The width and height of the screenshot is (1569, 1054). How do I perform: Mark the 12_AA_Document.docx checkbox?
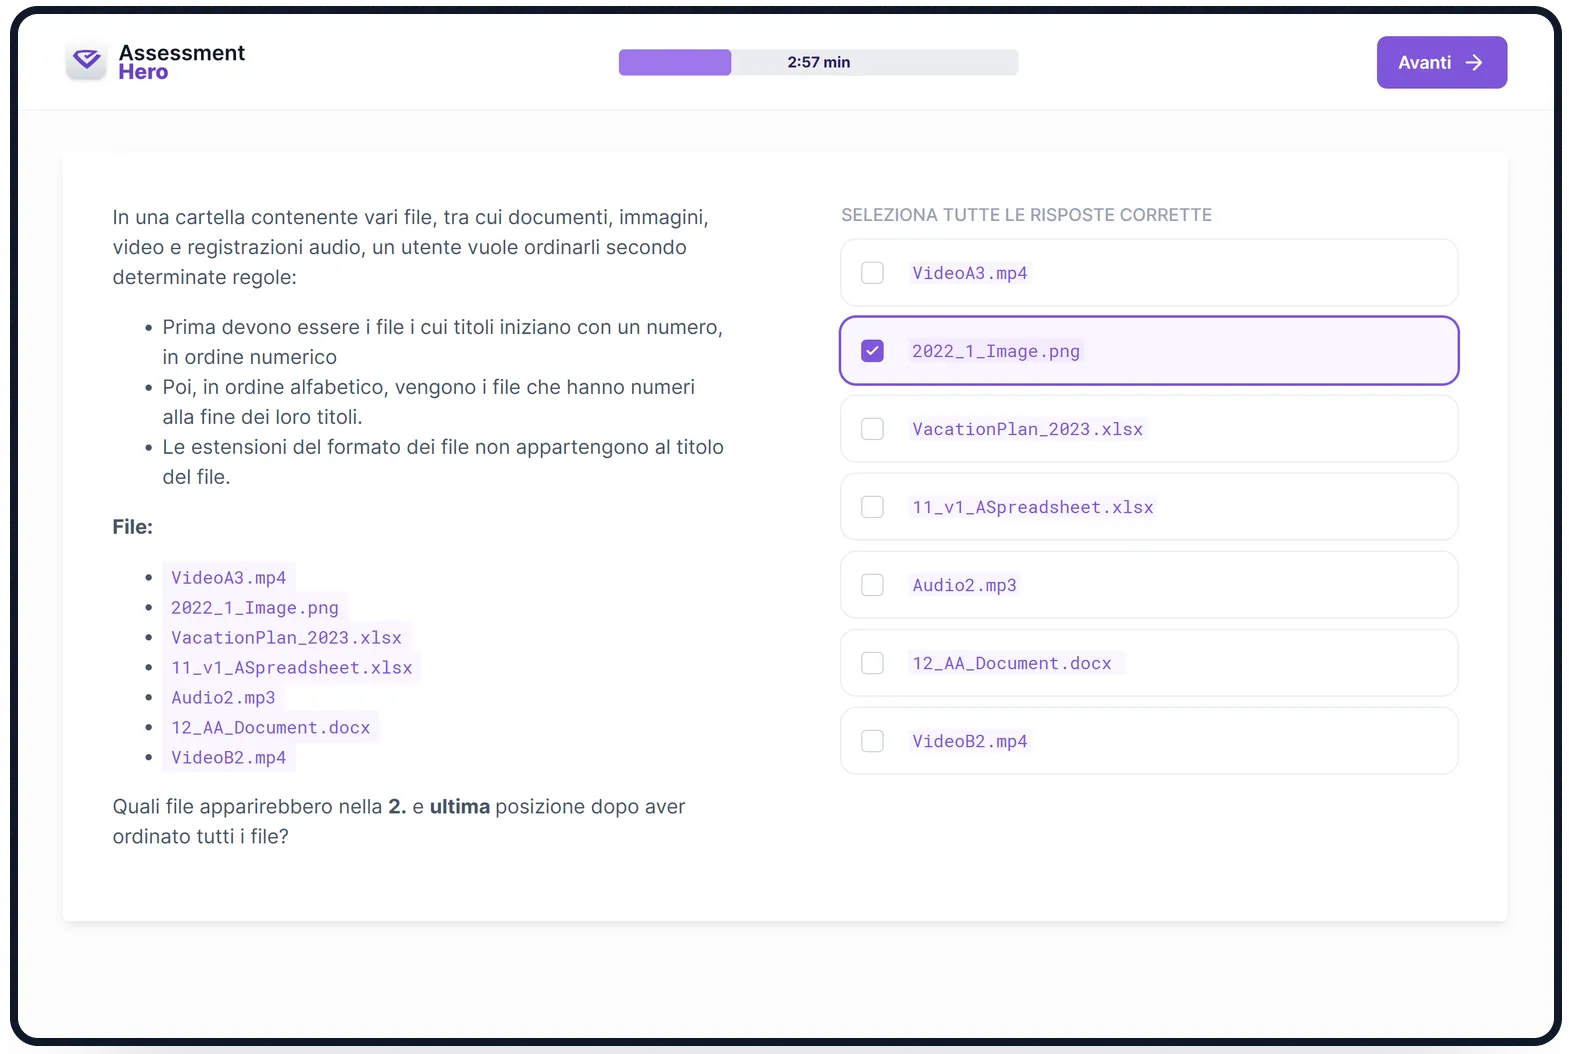pos(872,663)
